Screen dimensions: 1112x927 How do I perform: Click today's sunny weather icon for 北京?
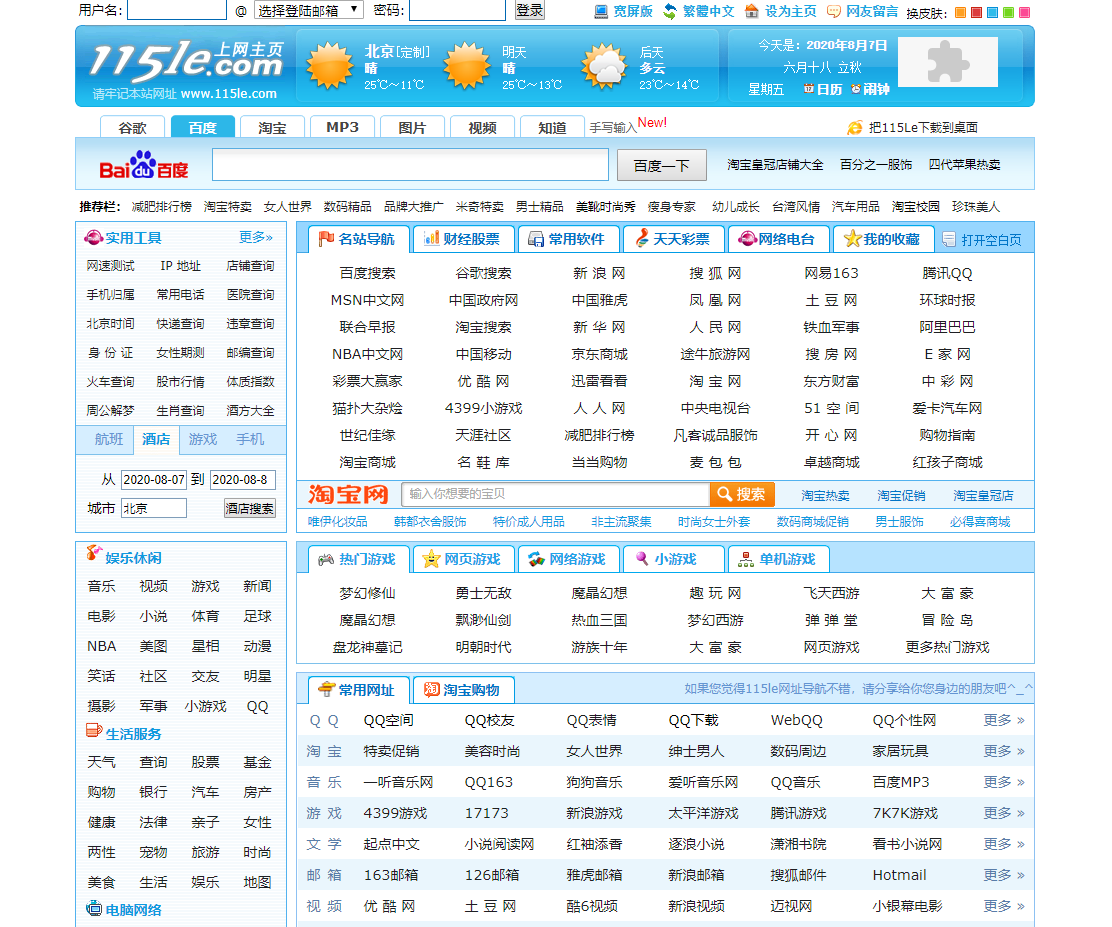[329, 65]
